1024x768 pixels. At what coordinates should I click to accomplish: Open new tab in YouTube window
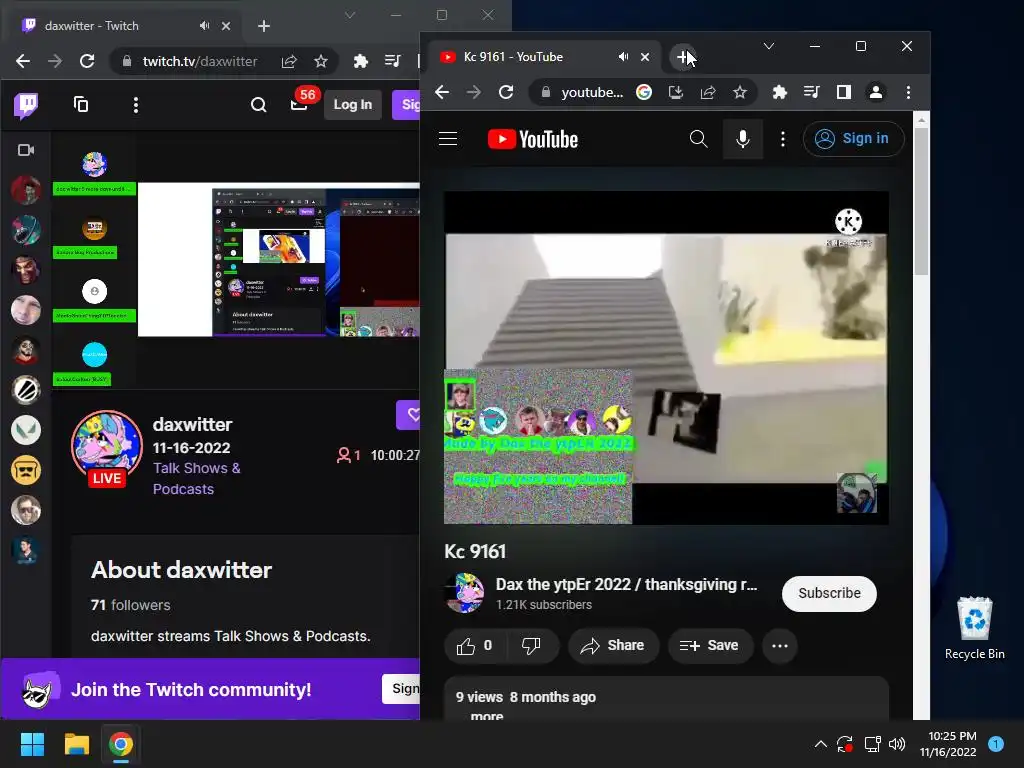(x=683, y=57)
